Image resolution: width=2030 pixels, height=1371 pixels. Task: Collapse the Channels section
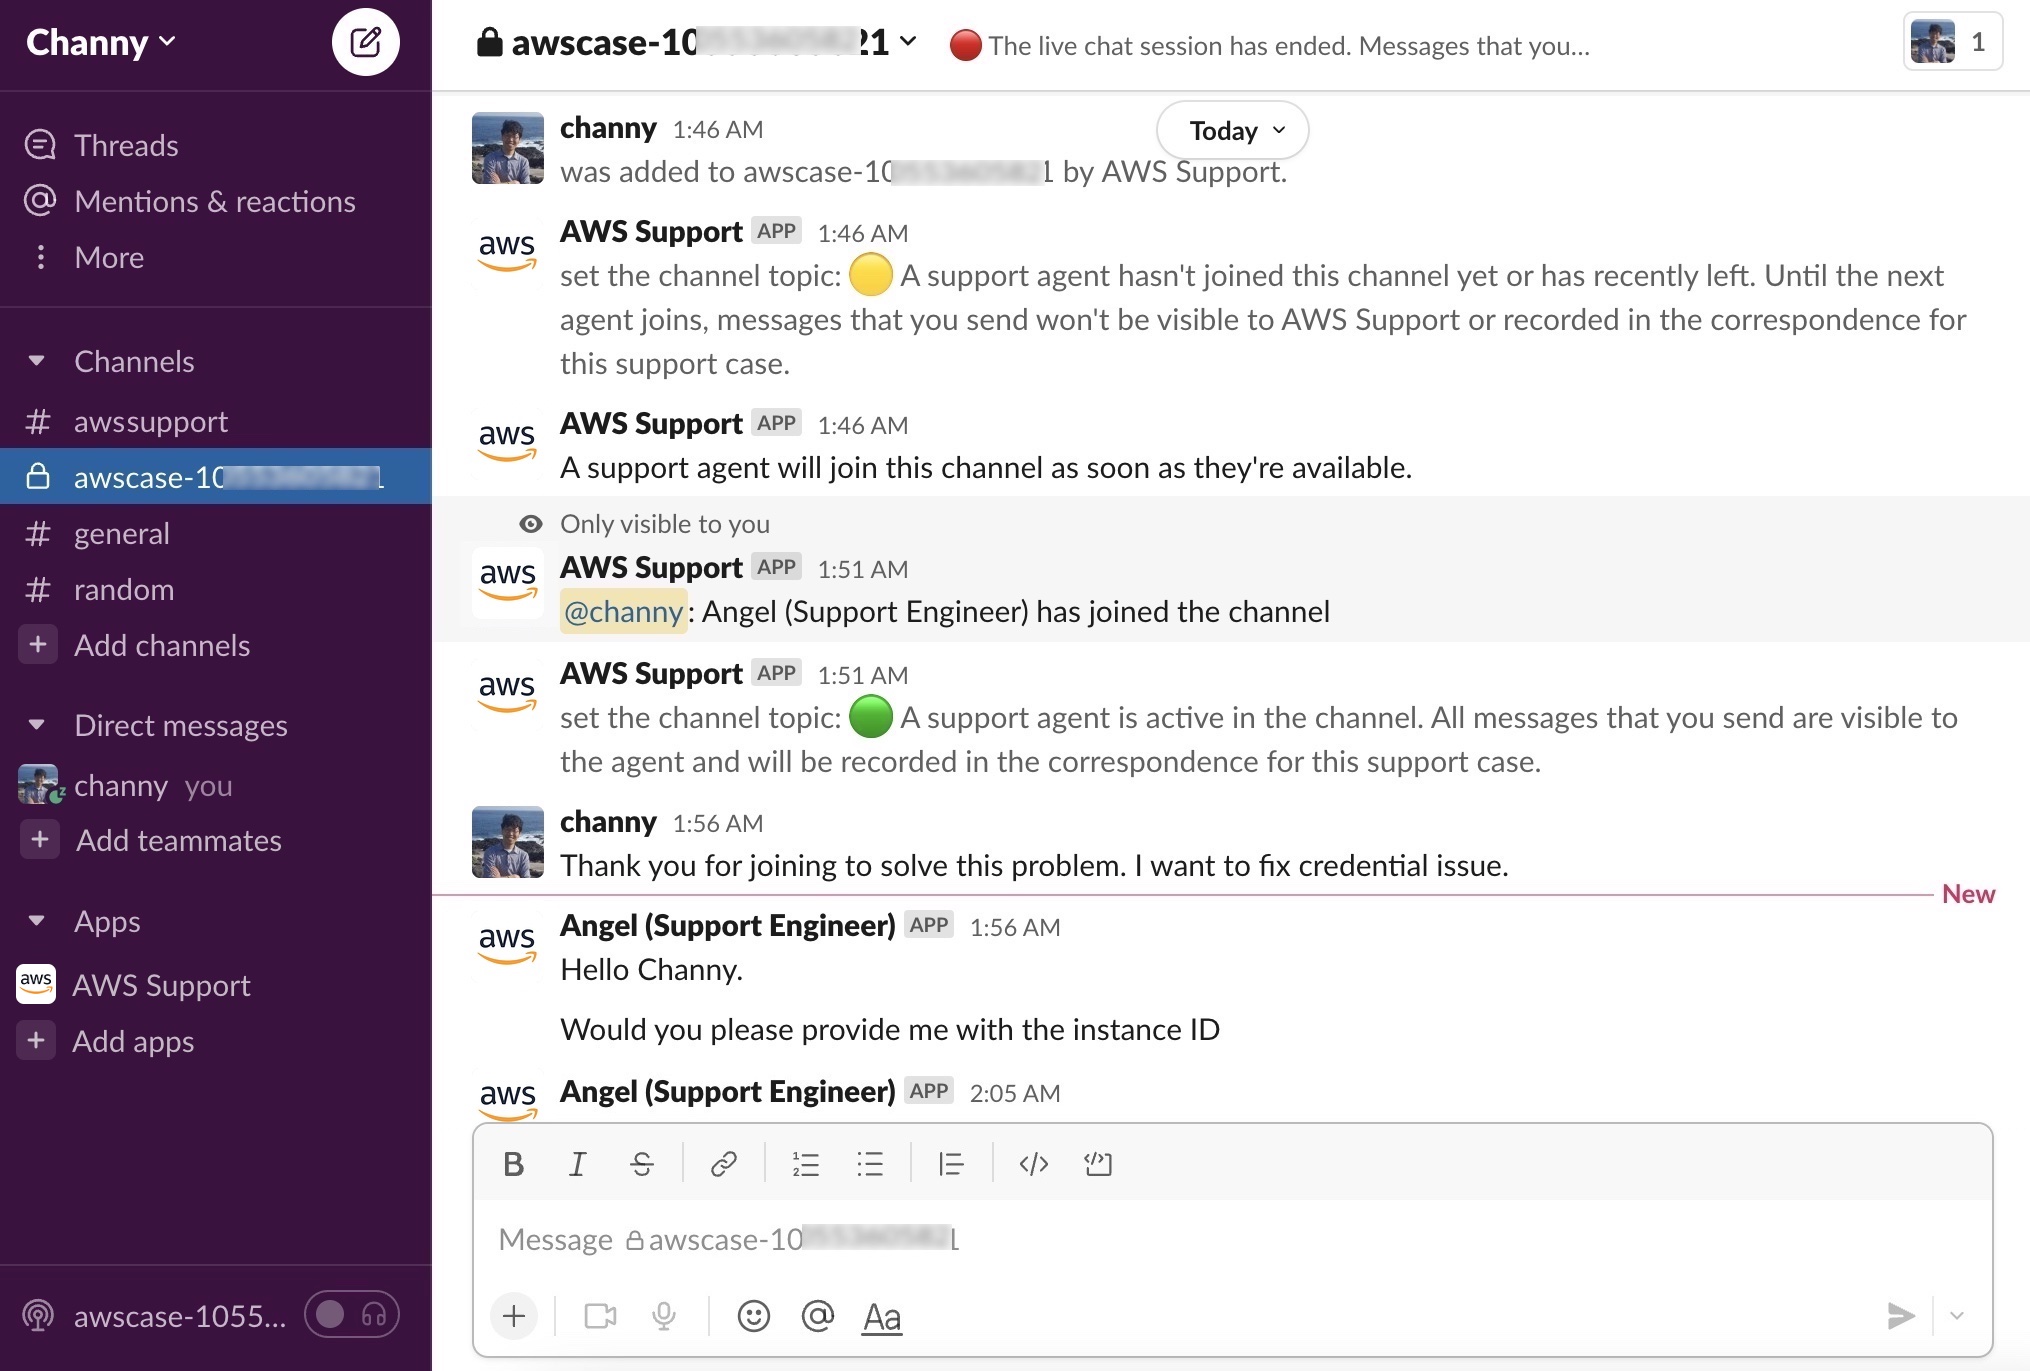click(x=37, y=361)
